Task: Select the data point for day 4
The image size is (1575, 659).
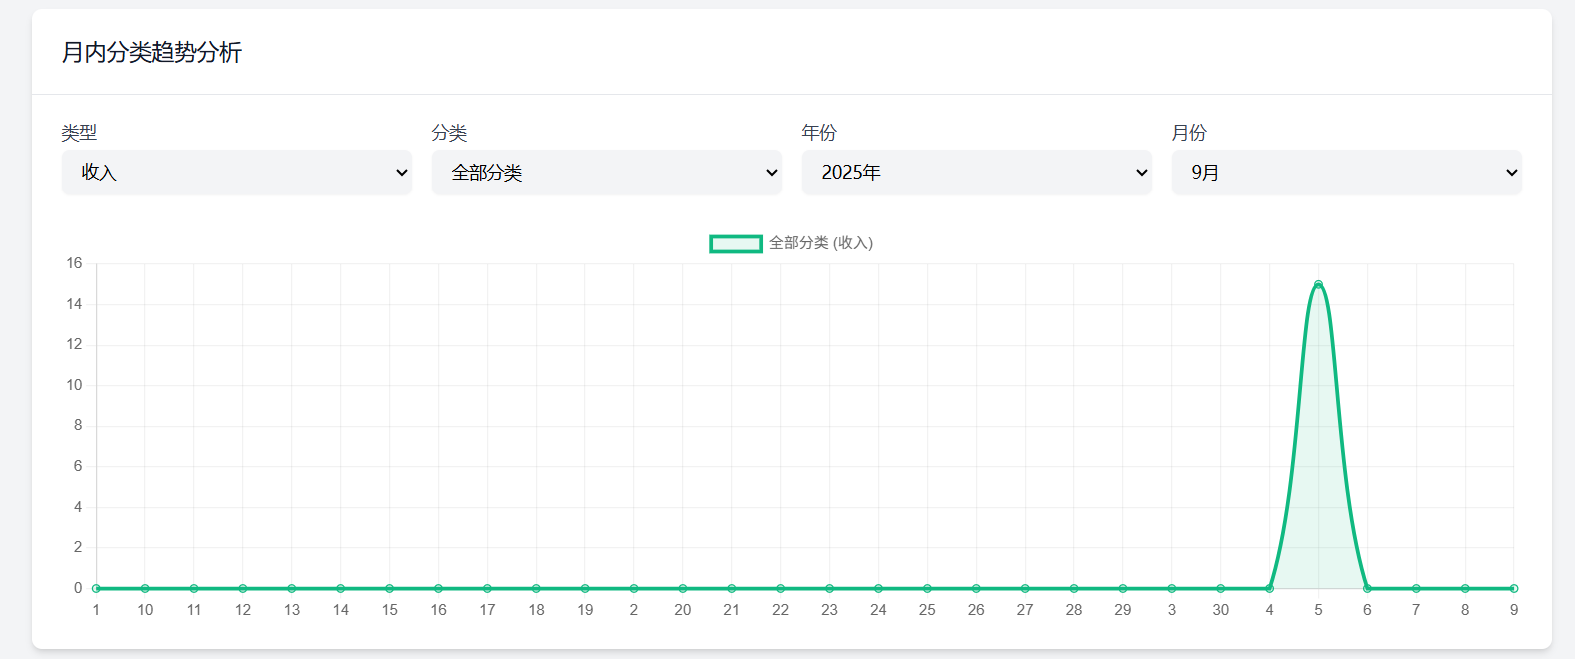Action: click(x=1269, y=588)
